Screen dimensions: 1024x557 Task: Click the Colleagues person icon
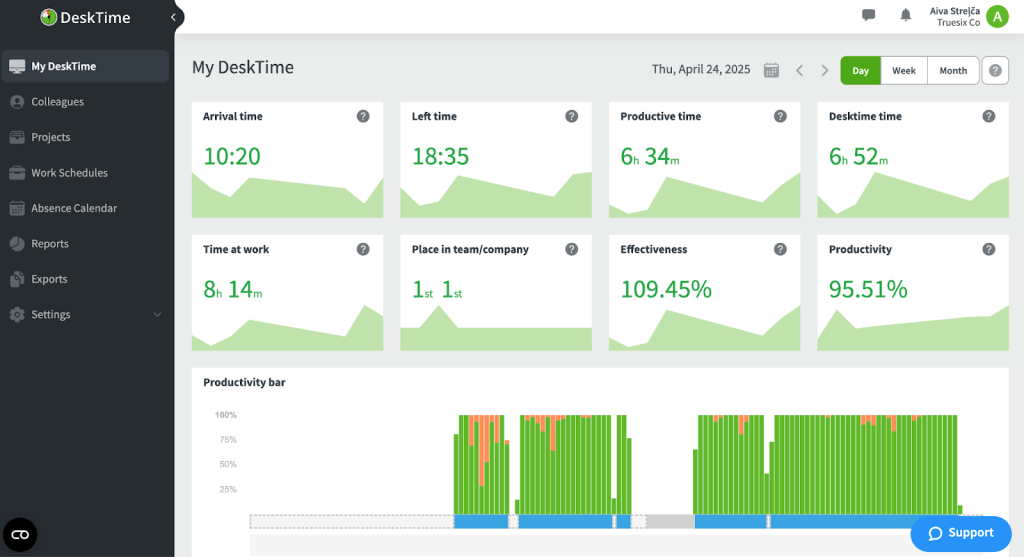[x=17, y=102]
